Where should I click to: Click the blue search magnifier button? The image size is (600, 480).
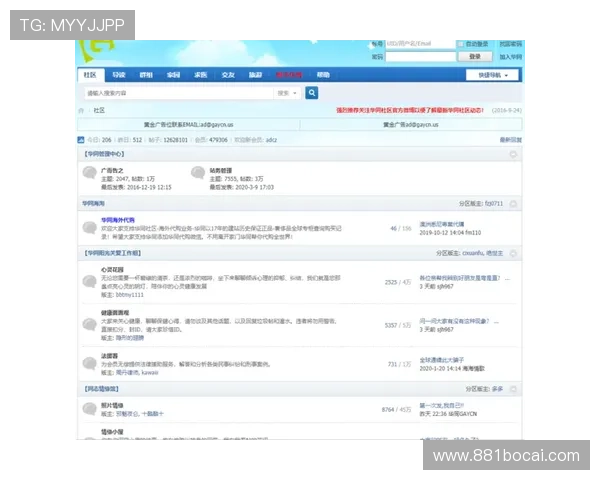(x=311, y=93)
